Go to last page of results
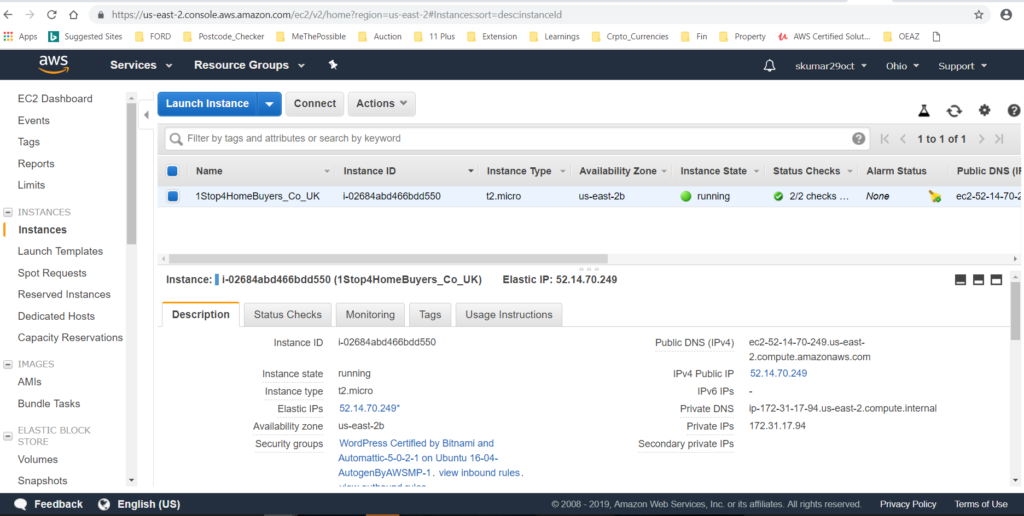The width and height of the screenshot is (1024, 516). pyautogui.click(x=999, y=138)
